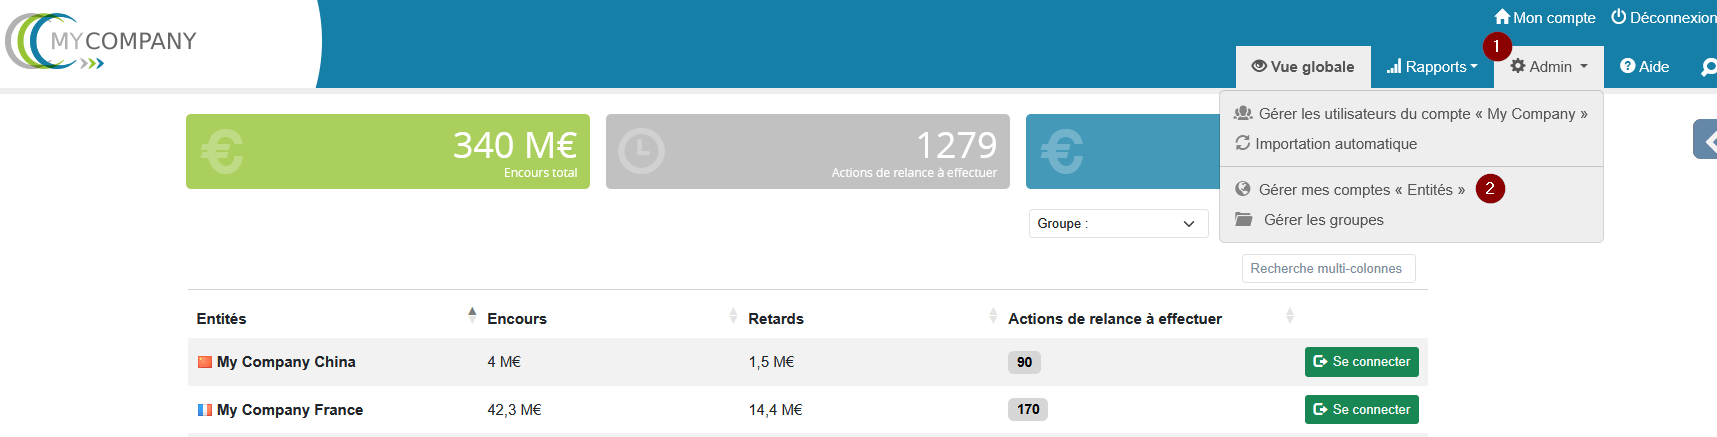Click the 1,5 M€ Retards value
Viewport: 1717px width, 437px height.
pos(771,362)
